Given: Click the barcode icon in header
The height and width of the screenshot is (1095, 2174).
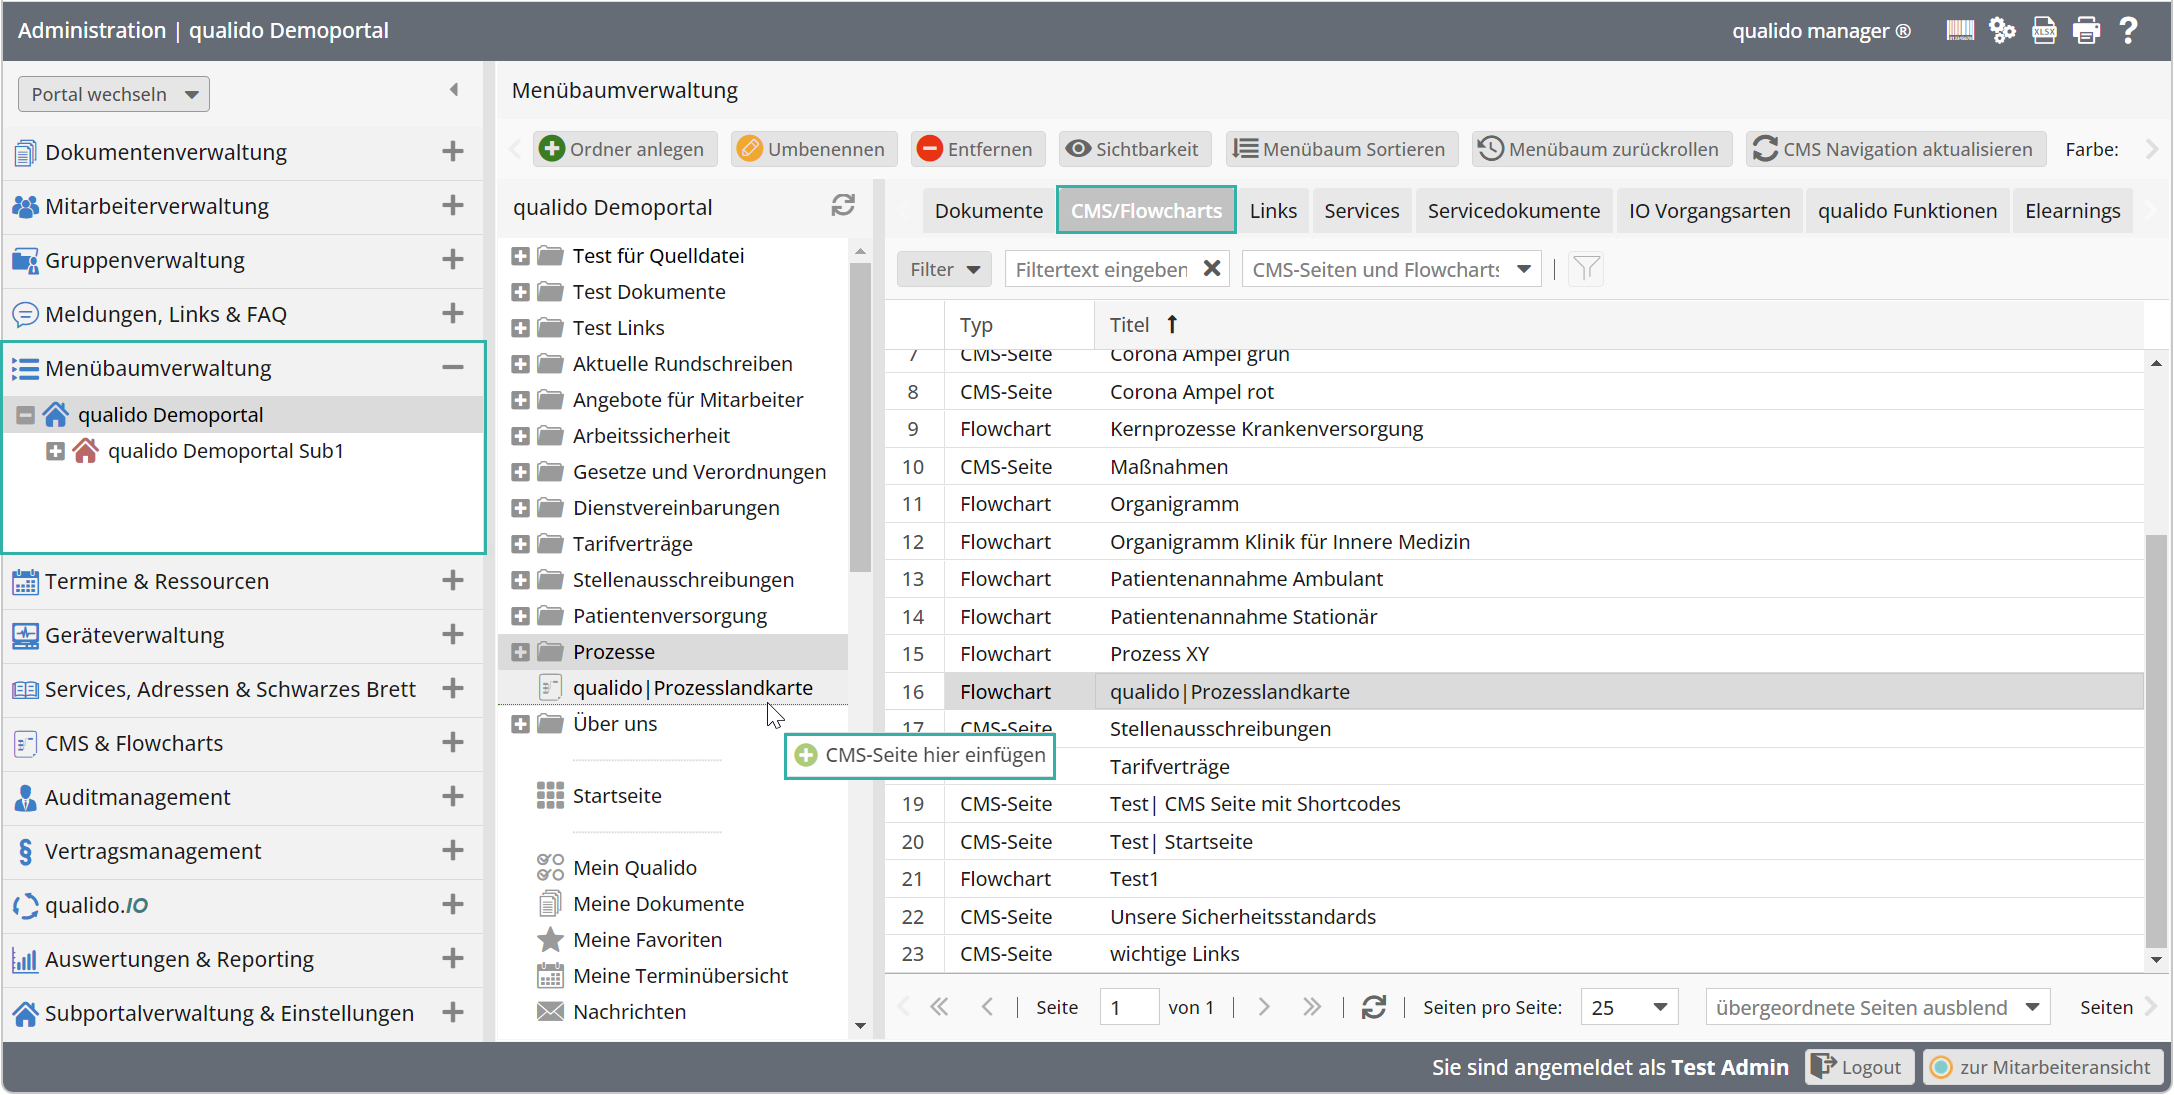Looking at the screenshot, I should point(1960,31).
